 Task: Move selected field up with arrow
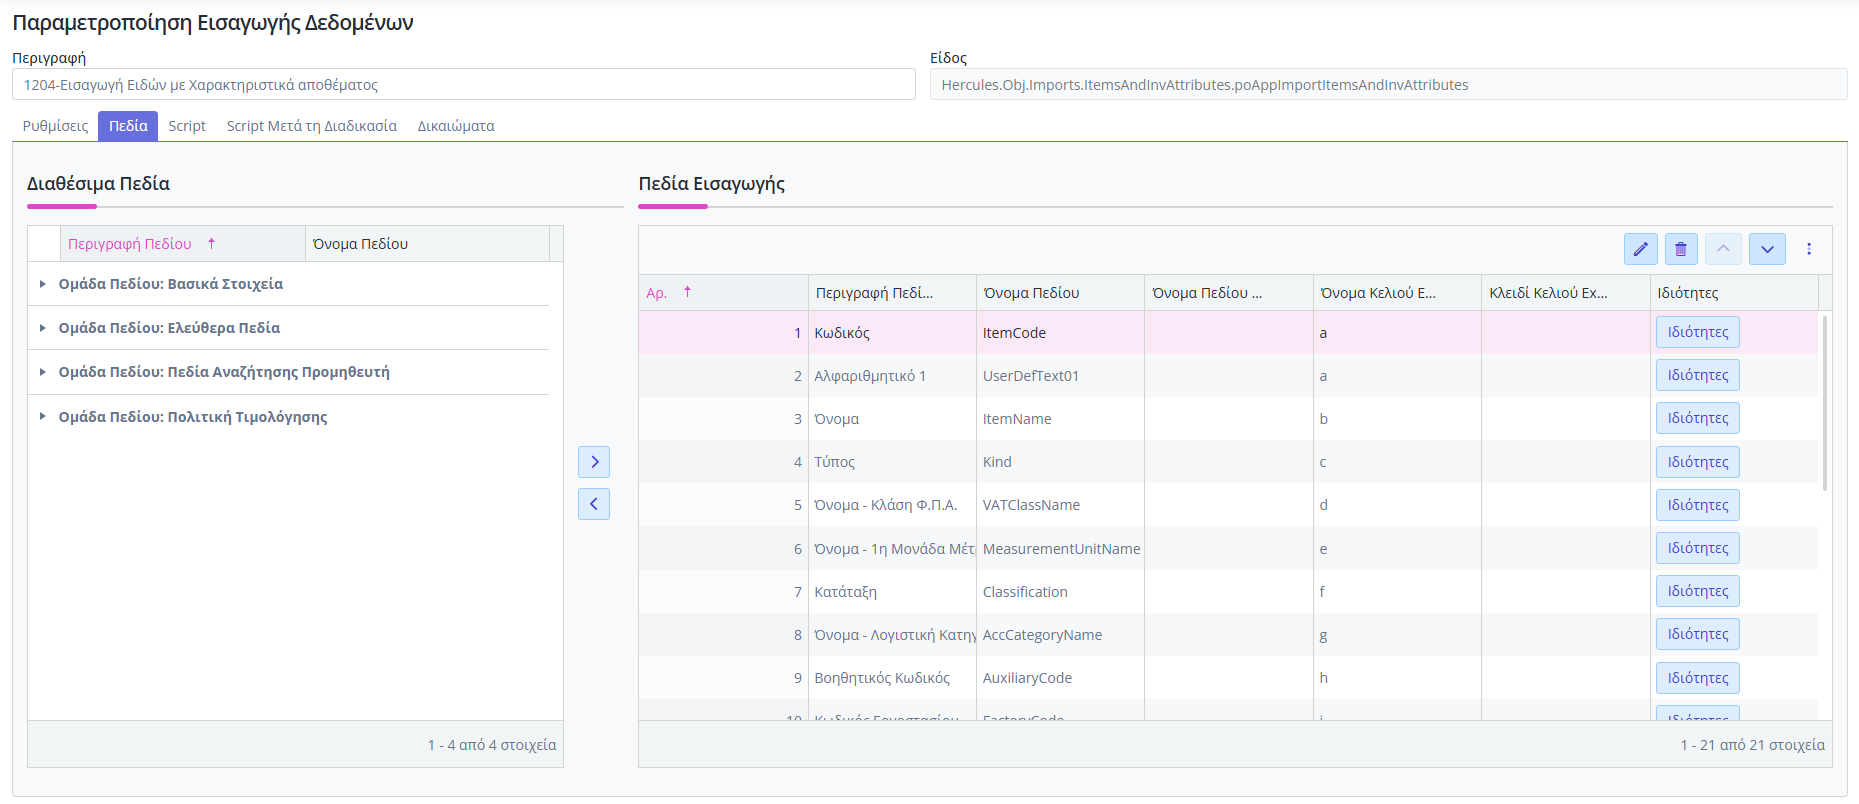1723,249
